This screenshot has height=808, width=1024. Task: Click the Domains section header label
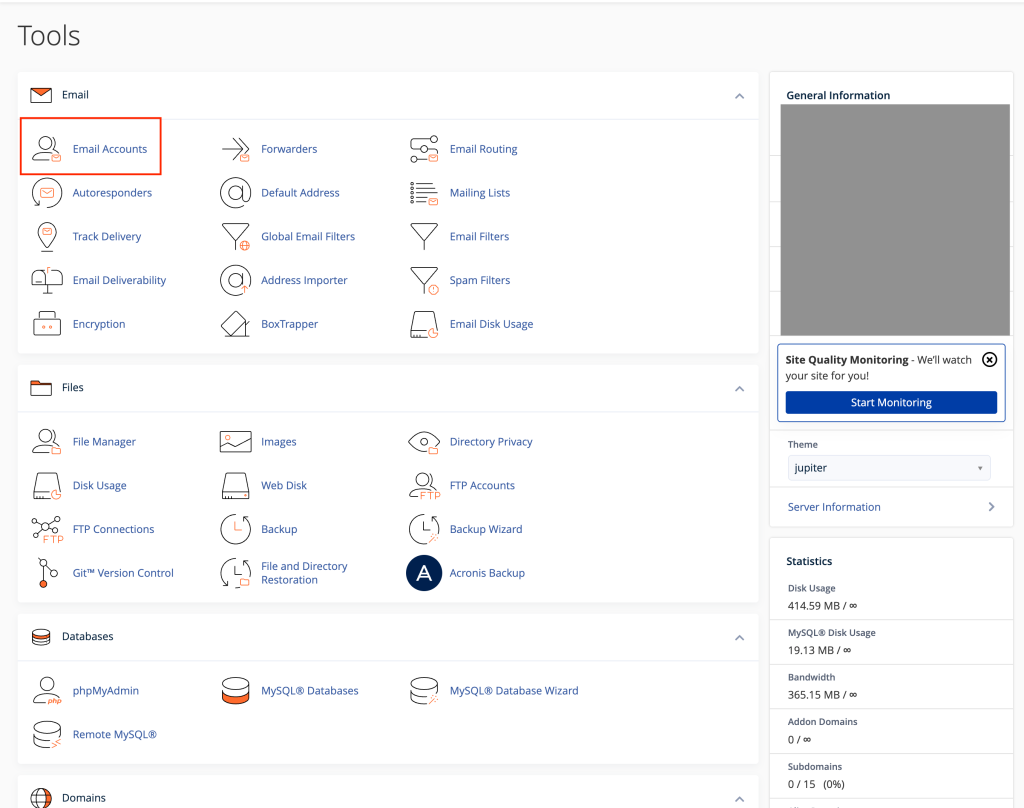click(84, 798)
